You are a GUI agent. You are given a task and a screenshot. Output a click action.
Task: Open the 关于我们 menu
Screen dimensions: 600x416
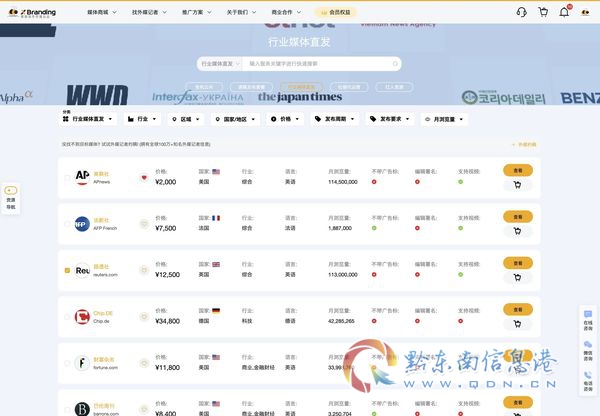241,12
